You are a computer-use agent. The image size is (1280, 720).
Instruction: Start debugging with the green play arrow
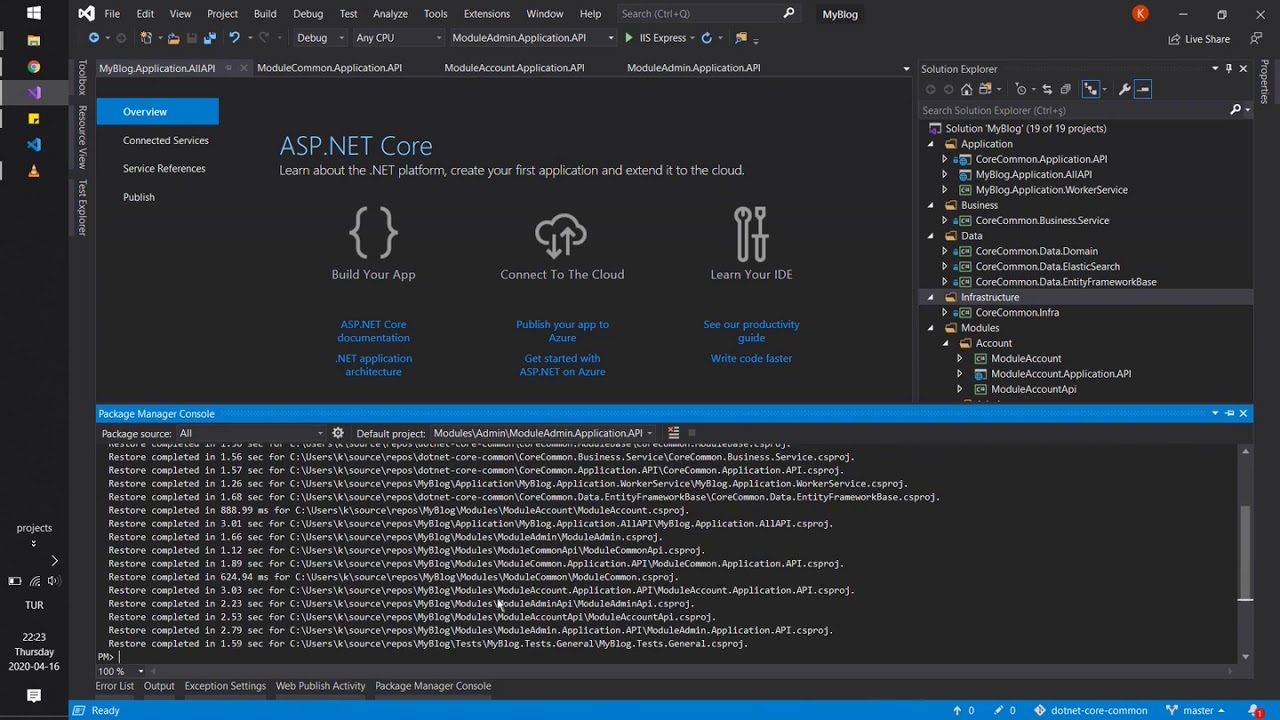[x=629, y=38]
